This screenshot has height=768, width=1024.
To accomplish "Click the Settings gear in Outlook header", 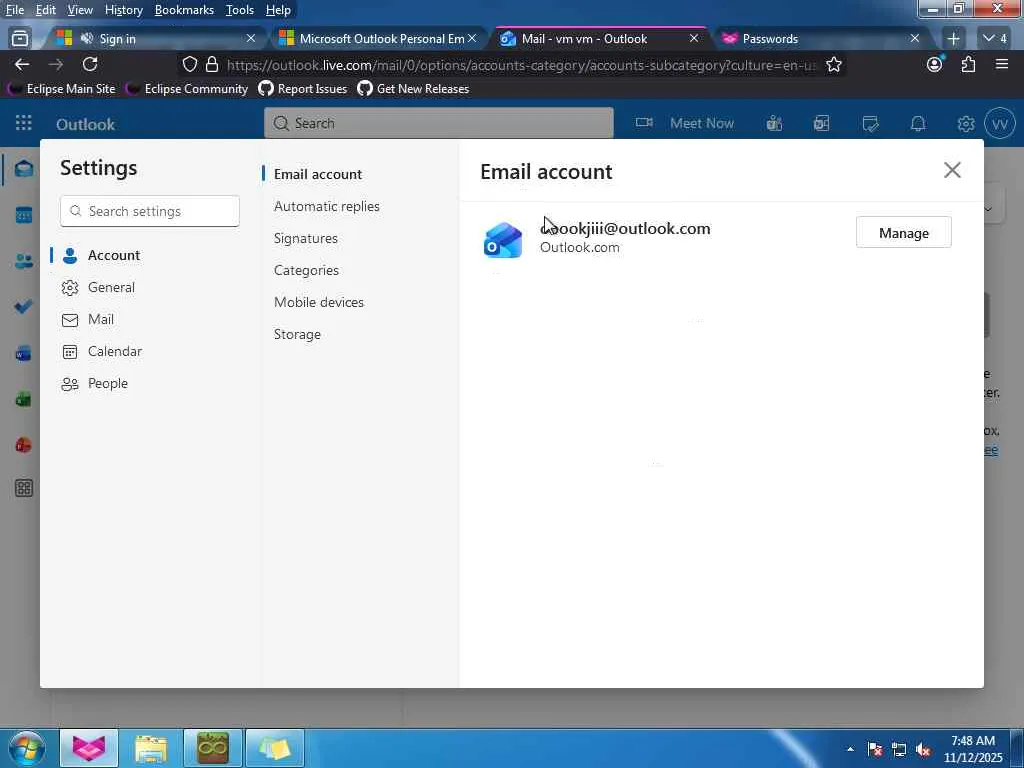I will click(x=965, y=123).
